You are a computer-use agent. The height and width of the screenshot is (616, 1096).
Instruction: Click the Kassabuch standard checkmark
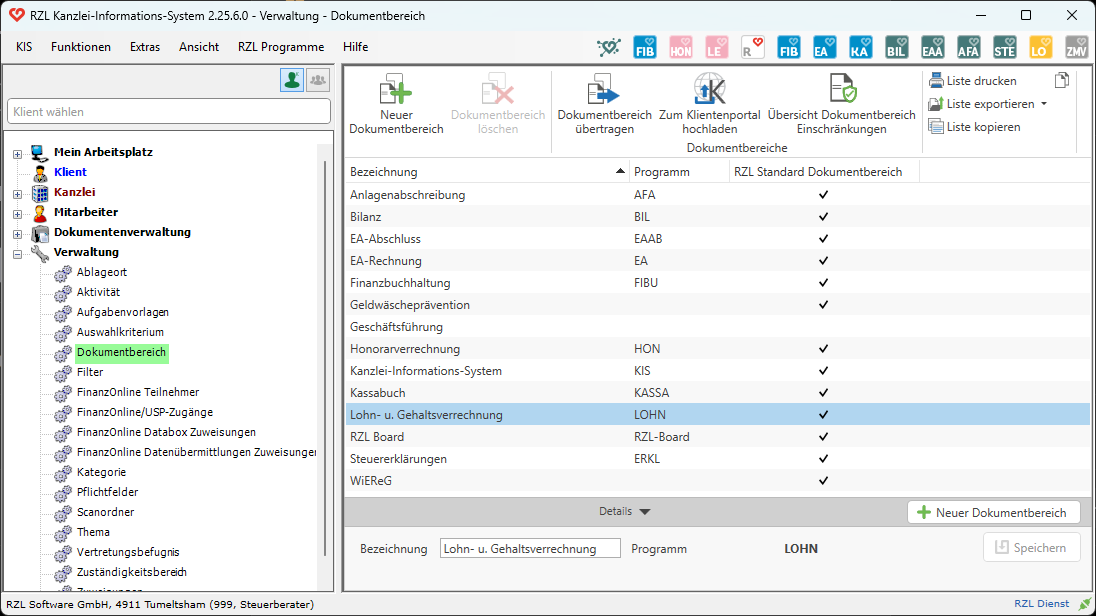824,393
